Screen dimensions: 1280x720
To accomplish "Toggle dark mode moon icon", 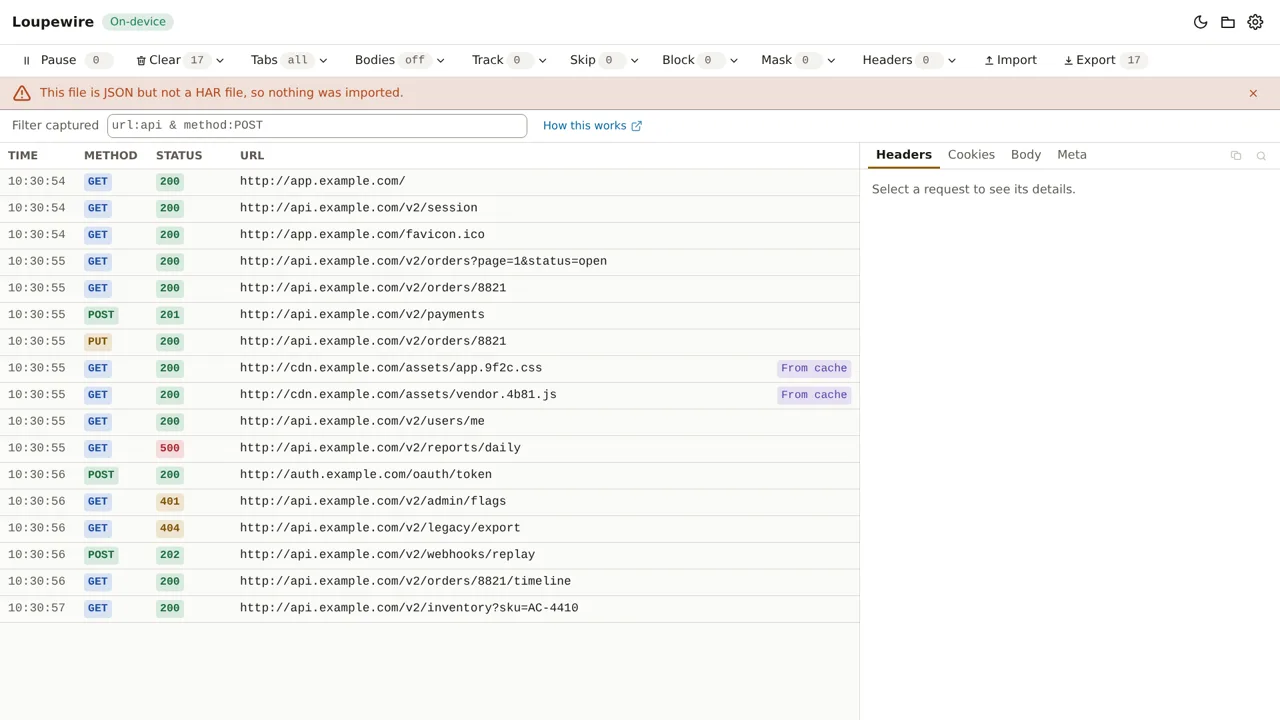I will [1201, 22].
